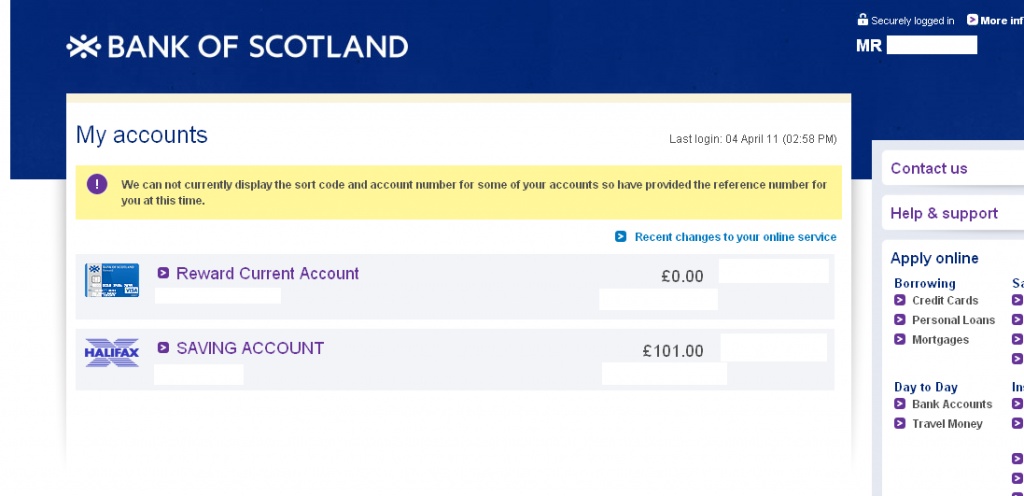The height and width of the screenshot is (496, 1024).
Task: Open the Help & support panel
Action: (x=944, y=213)
